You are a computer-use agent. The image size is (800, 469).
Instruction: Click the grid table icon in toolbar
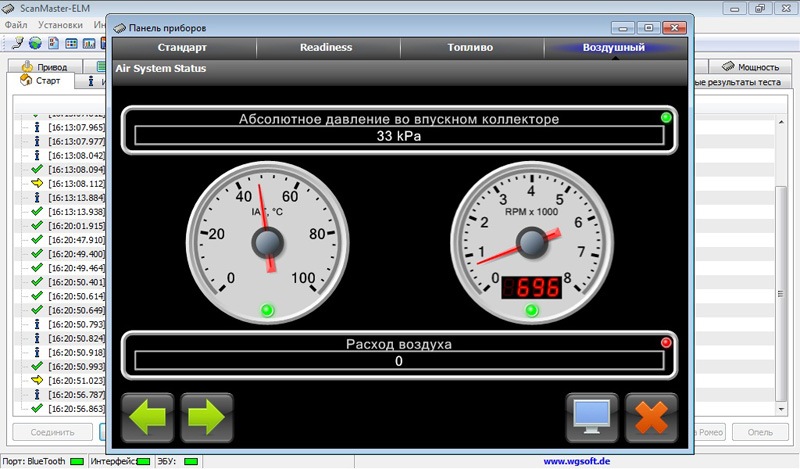71,43
